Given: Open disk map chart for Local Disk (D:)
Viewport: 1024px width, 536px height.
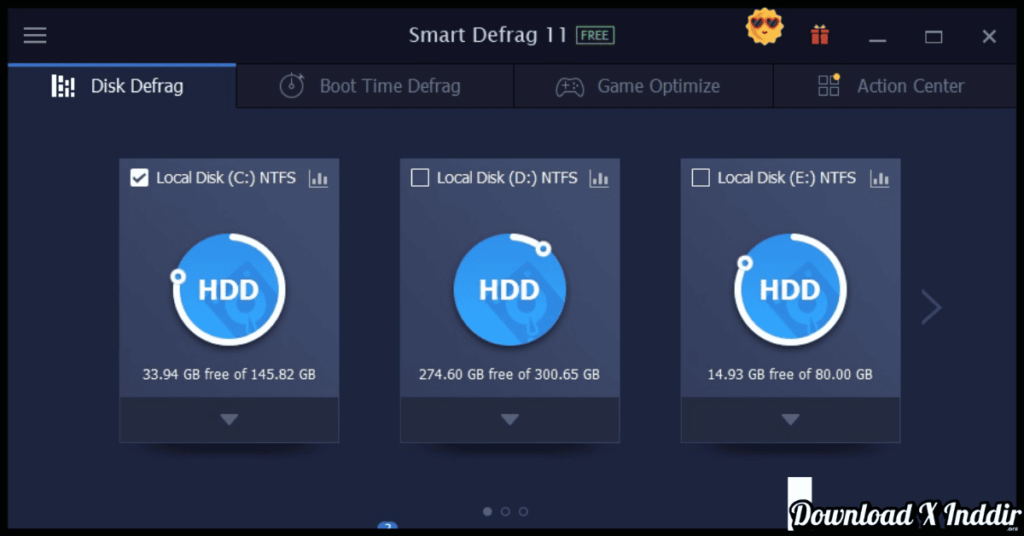Looking at the screenshot, I should tap(599, 178).
